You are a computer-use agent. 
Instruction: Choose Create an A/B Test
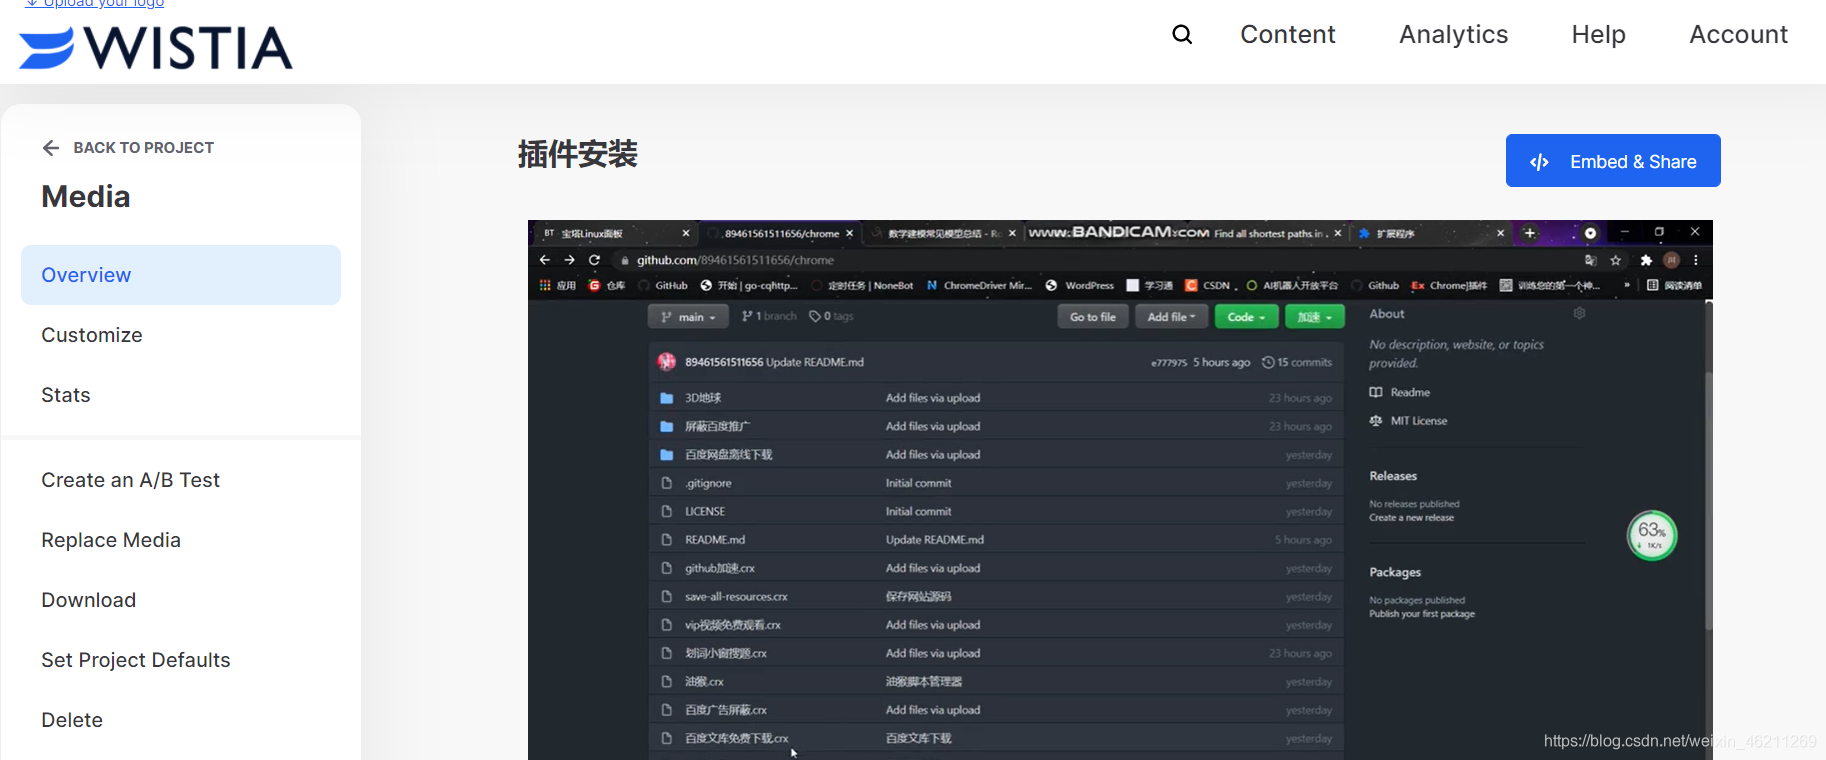click(x=131, y=480)
